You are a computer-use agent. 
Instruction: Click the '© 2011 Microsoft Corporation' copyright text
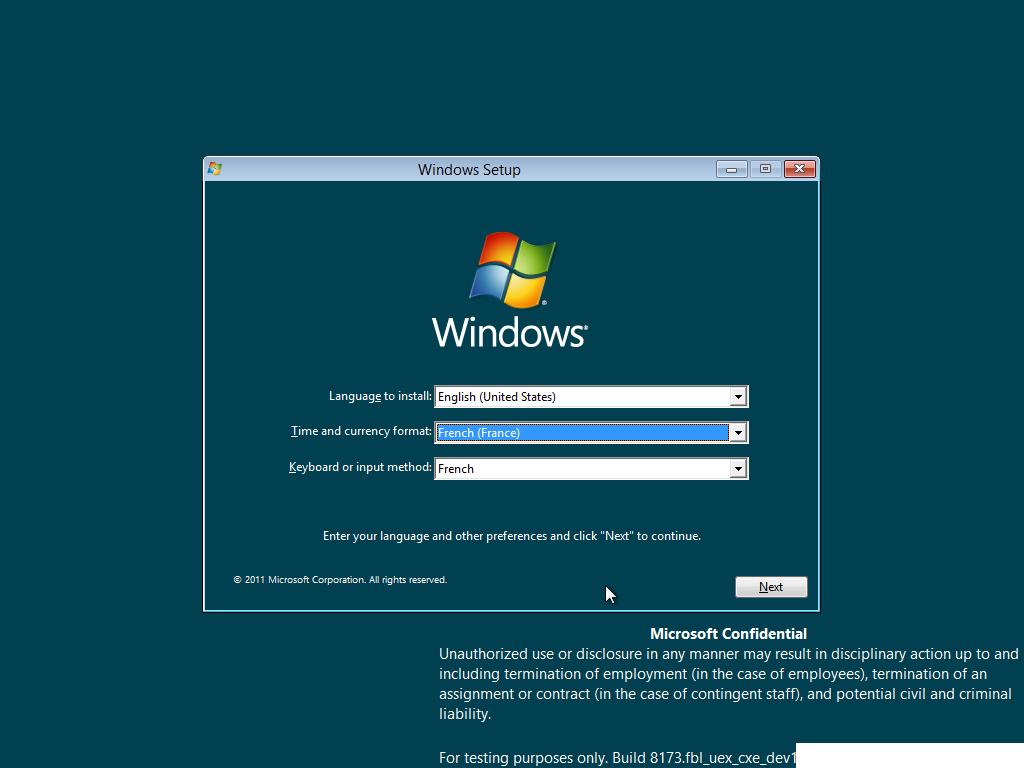pyautogui.click(x=340, y=579)
